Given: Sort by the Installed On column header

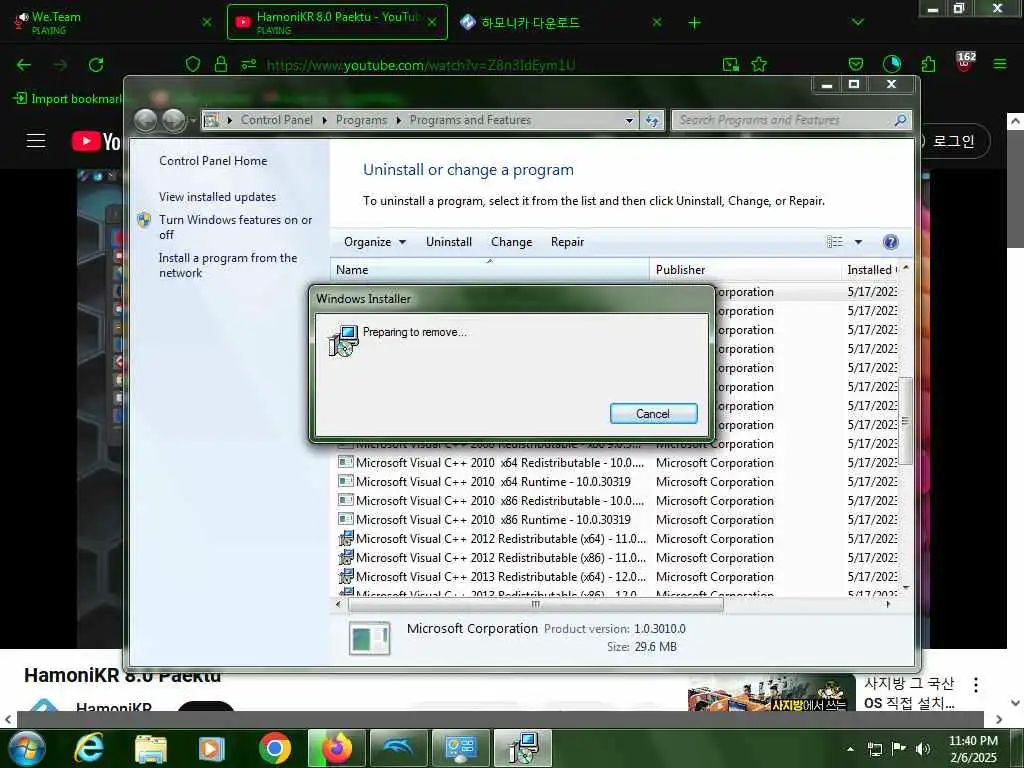Looking at the screenshot, I should pyautogui.click(x=871, y=270).
